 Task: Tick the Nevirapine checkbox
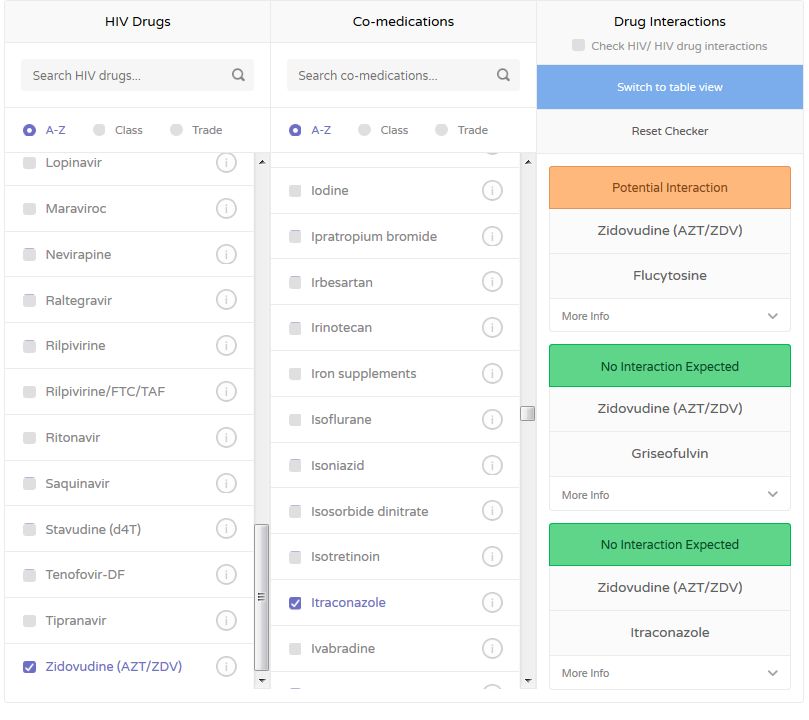[29, 254]
